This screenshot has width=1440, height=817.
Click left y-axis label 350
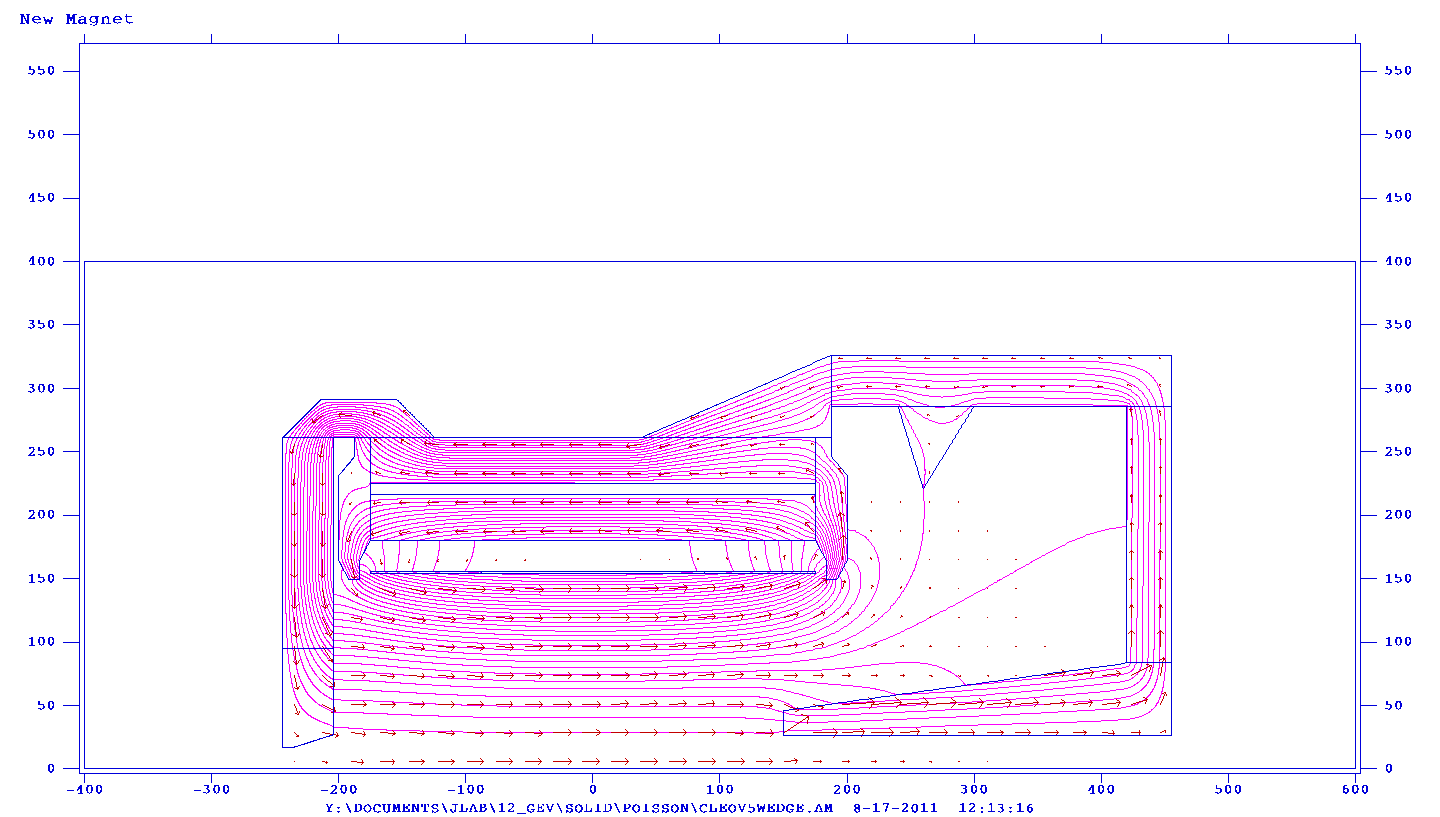click(41, 325)
